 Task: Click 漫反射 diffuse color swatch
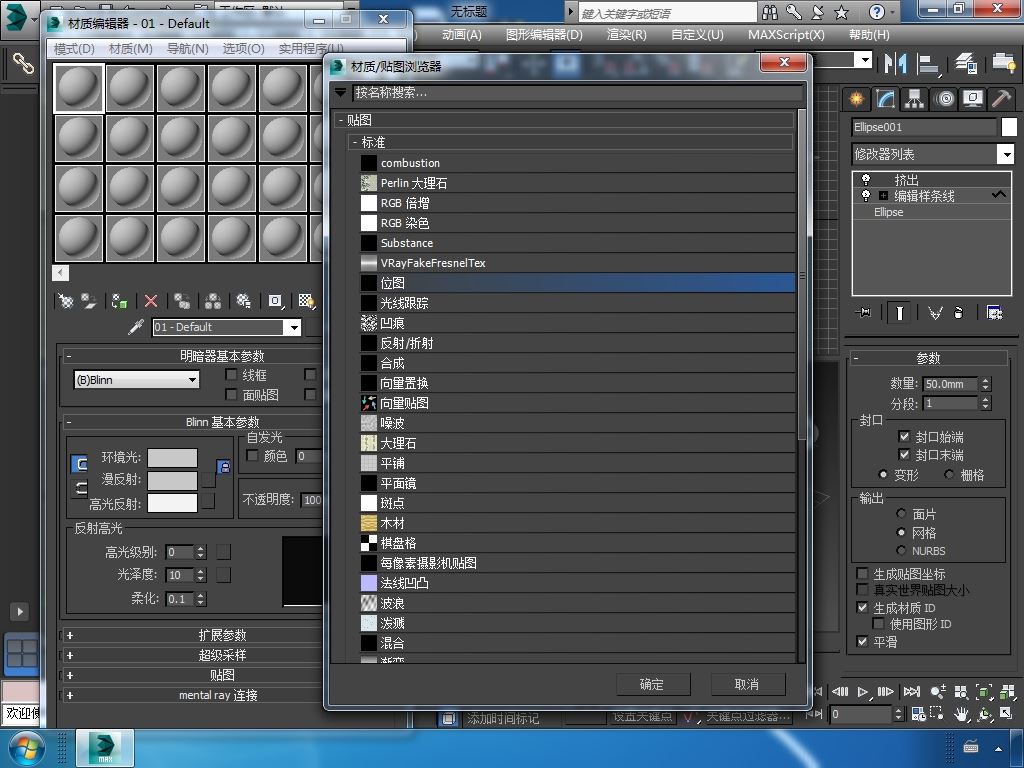(172, 481)
